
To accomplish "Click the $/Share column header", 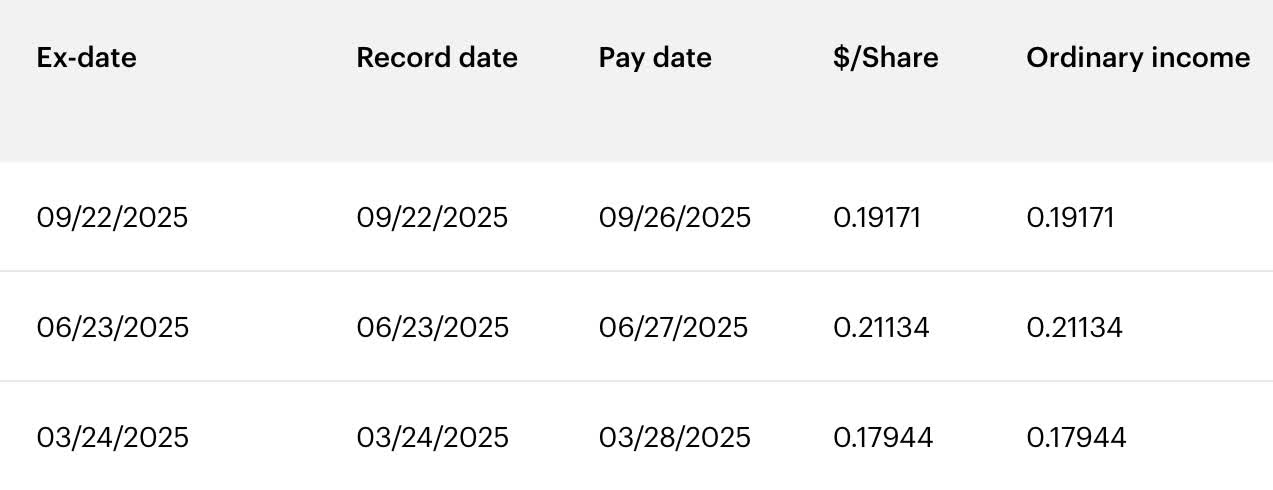I will [x=885, y=58].
